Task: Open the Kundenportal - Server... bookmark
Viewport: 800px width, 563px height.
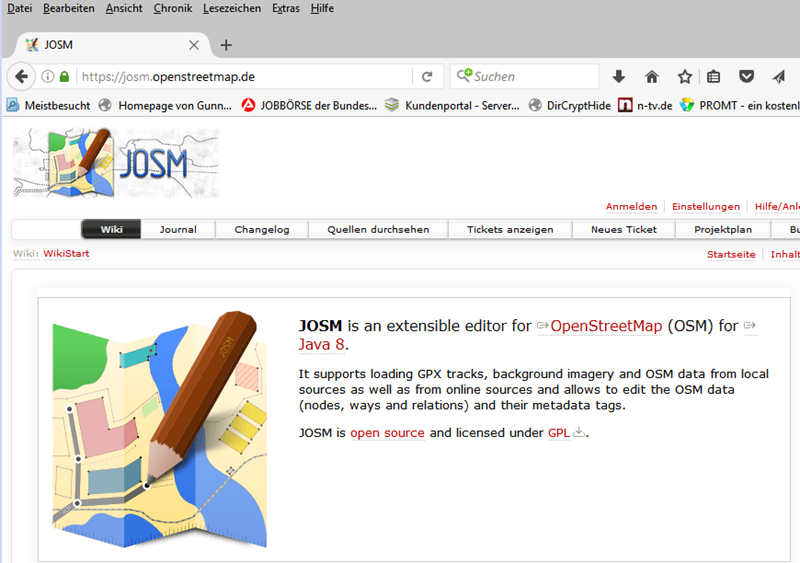Action: (452, 106)
